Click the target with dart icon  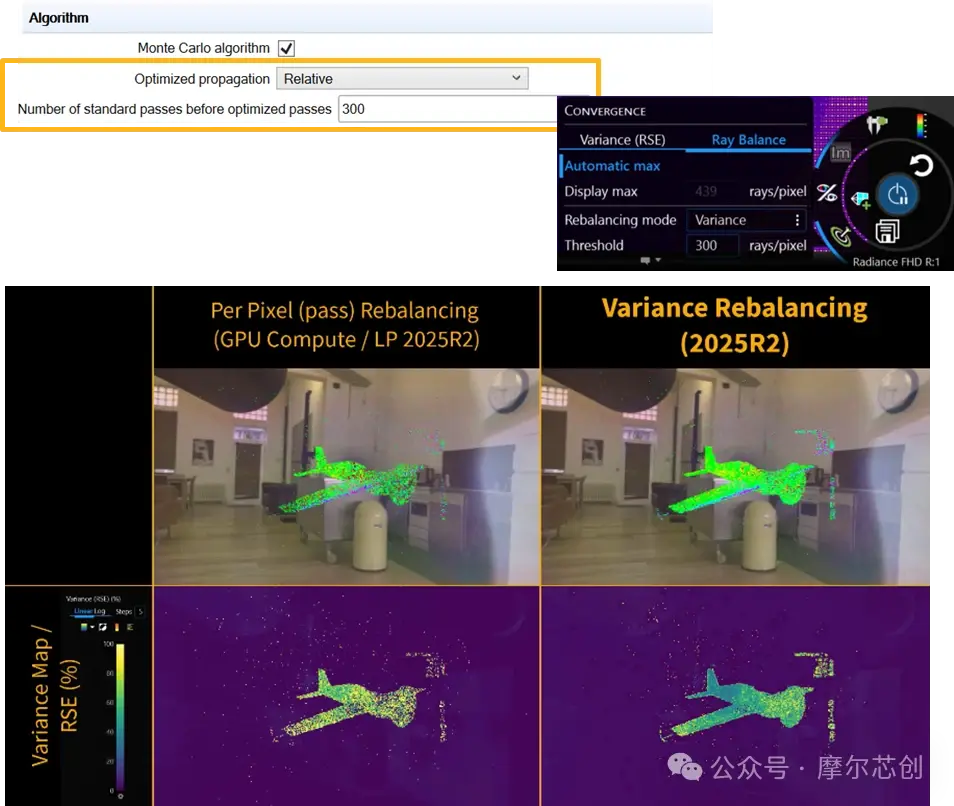pos(841,236)
